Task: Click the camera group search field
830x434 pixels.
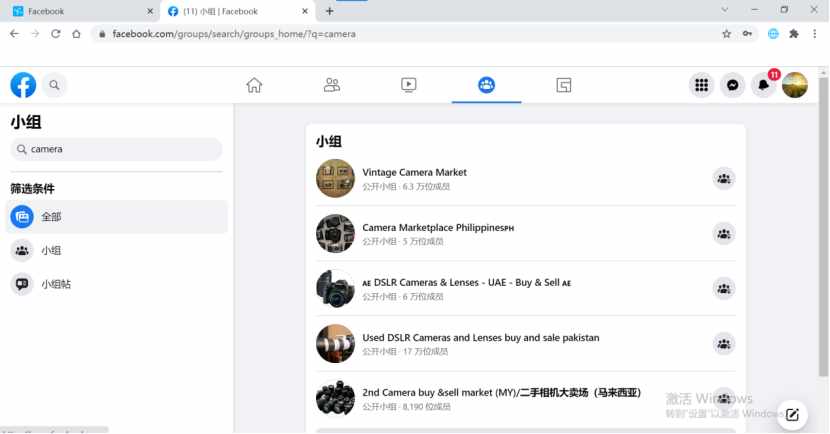Action: [116, 149]
